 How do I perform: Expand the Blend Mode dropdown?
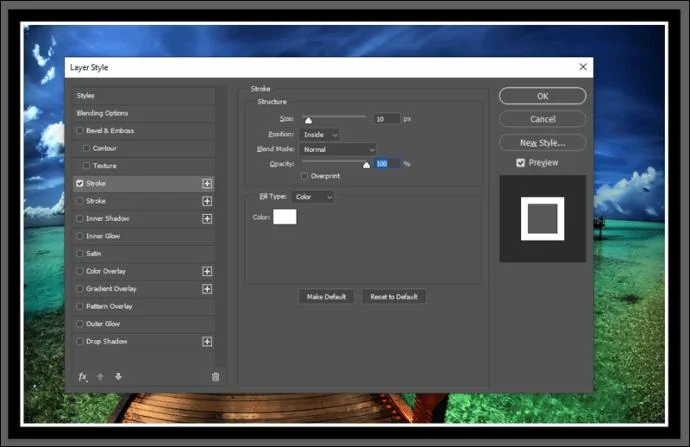pyautogui.click(x=338, y=149)
